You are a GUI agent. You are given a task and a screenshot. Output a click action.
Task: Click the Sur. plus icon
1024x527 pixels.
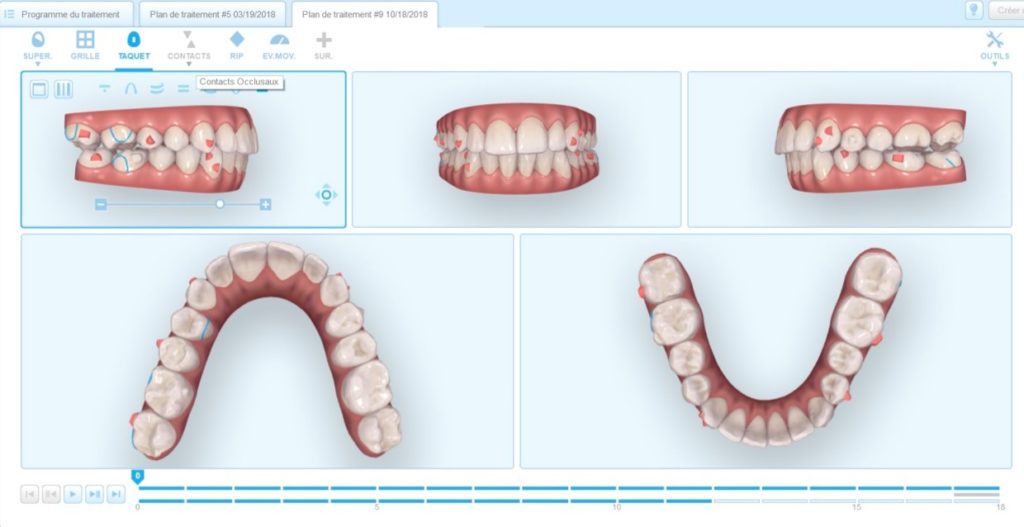(x=323, y=45)
